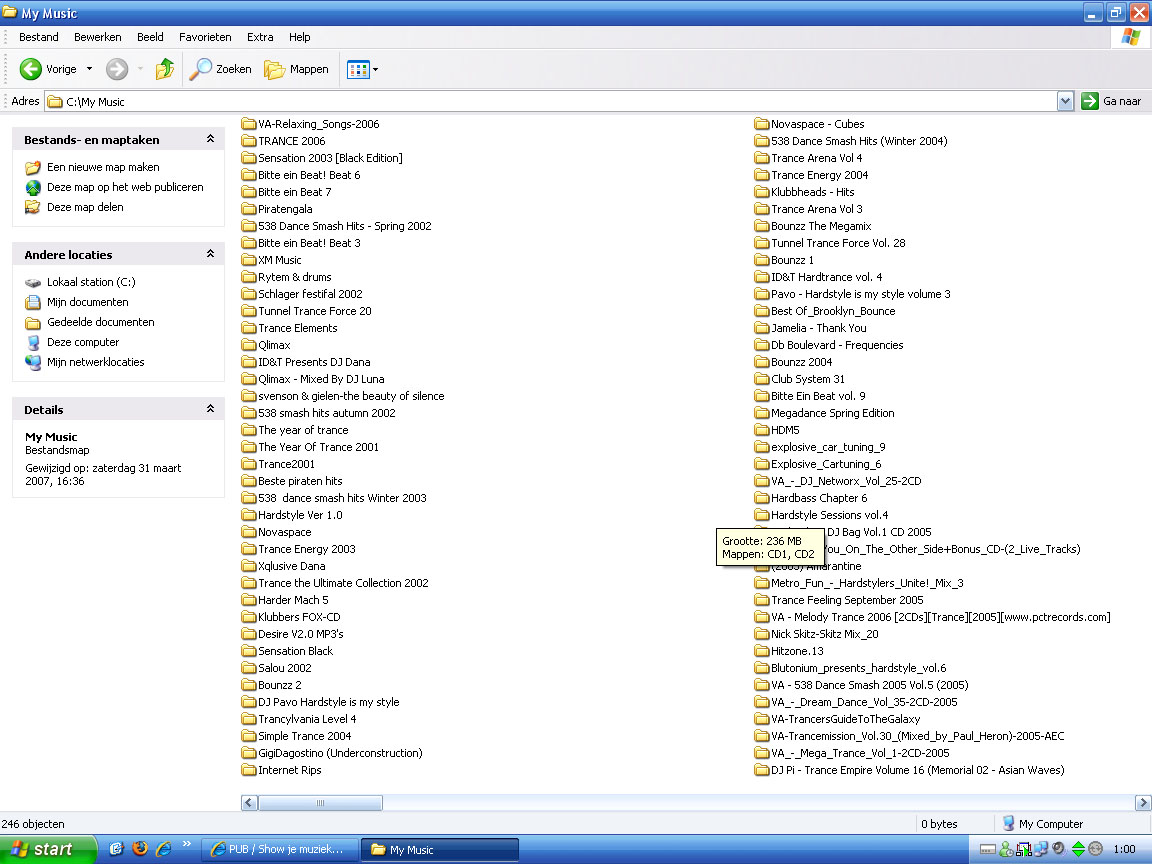The height and width of the screenshot is (864, 1152).
Task: Open the Beeld menu
Action: (150, 37)
